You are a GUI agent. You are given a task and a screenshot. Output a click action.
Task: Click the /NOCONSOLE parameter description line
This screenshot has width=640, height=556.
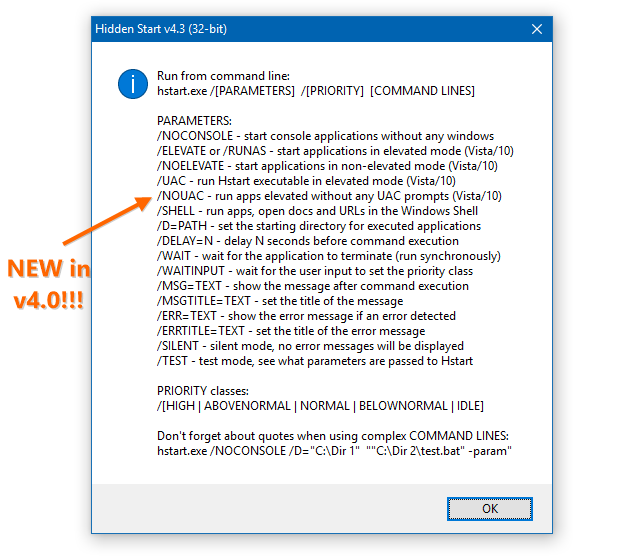(325, 136)
